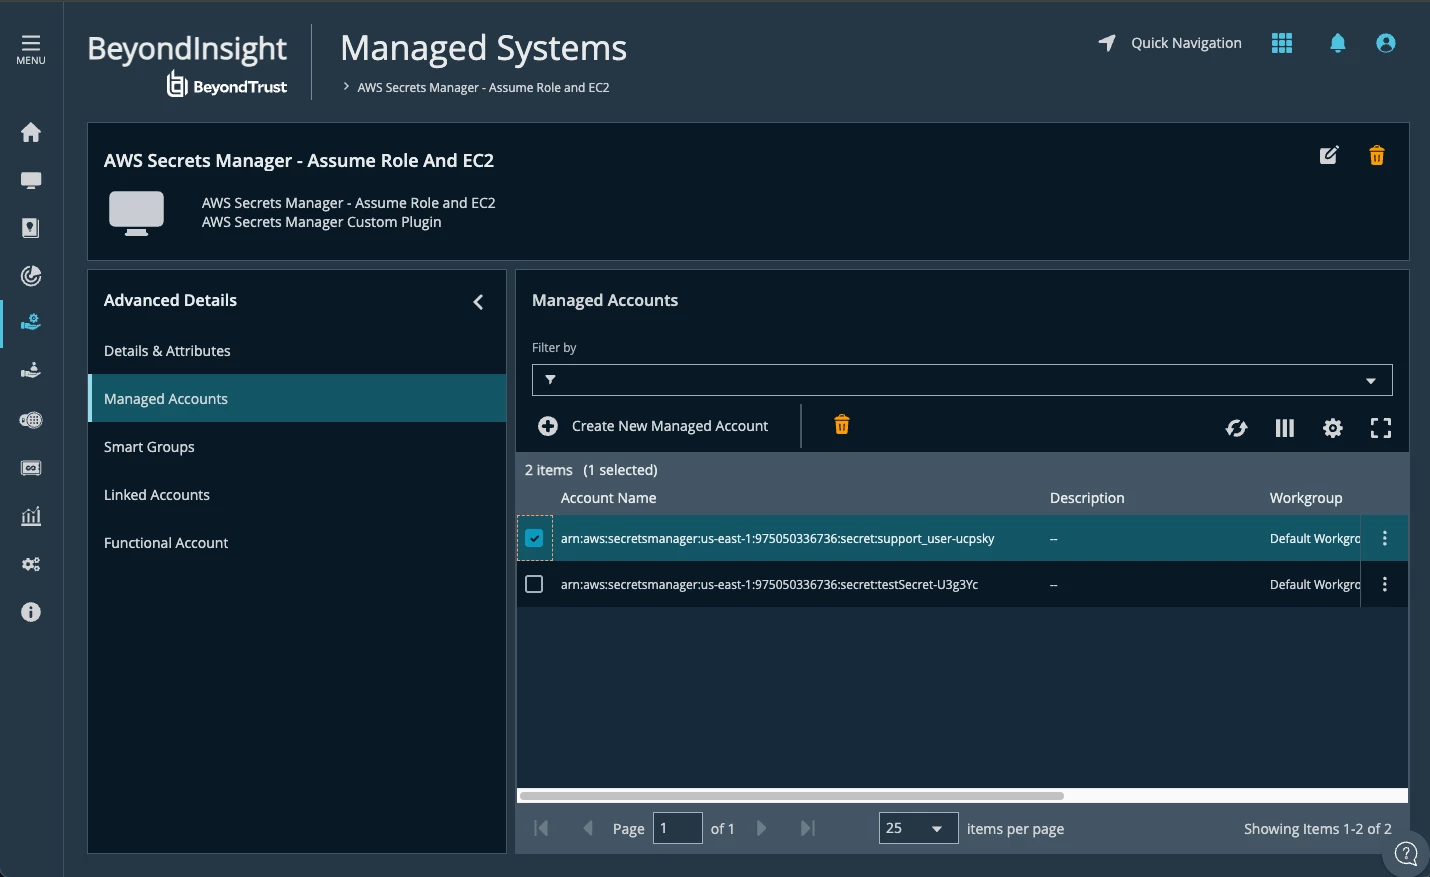
Task: Uncheck the support_user-ucpsky account checkbox
Action: point(534,538)
